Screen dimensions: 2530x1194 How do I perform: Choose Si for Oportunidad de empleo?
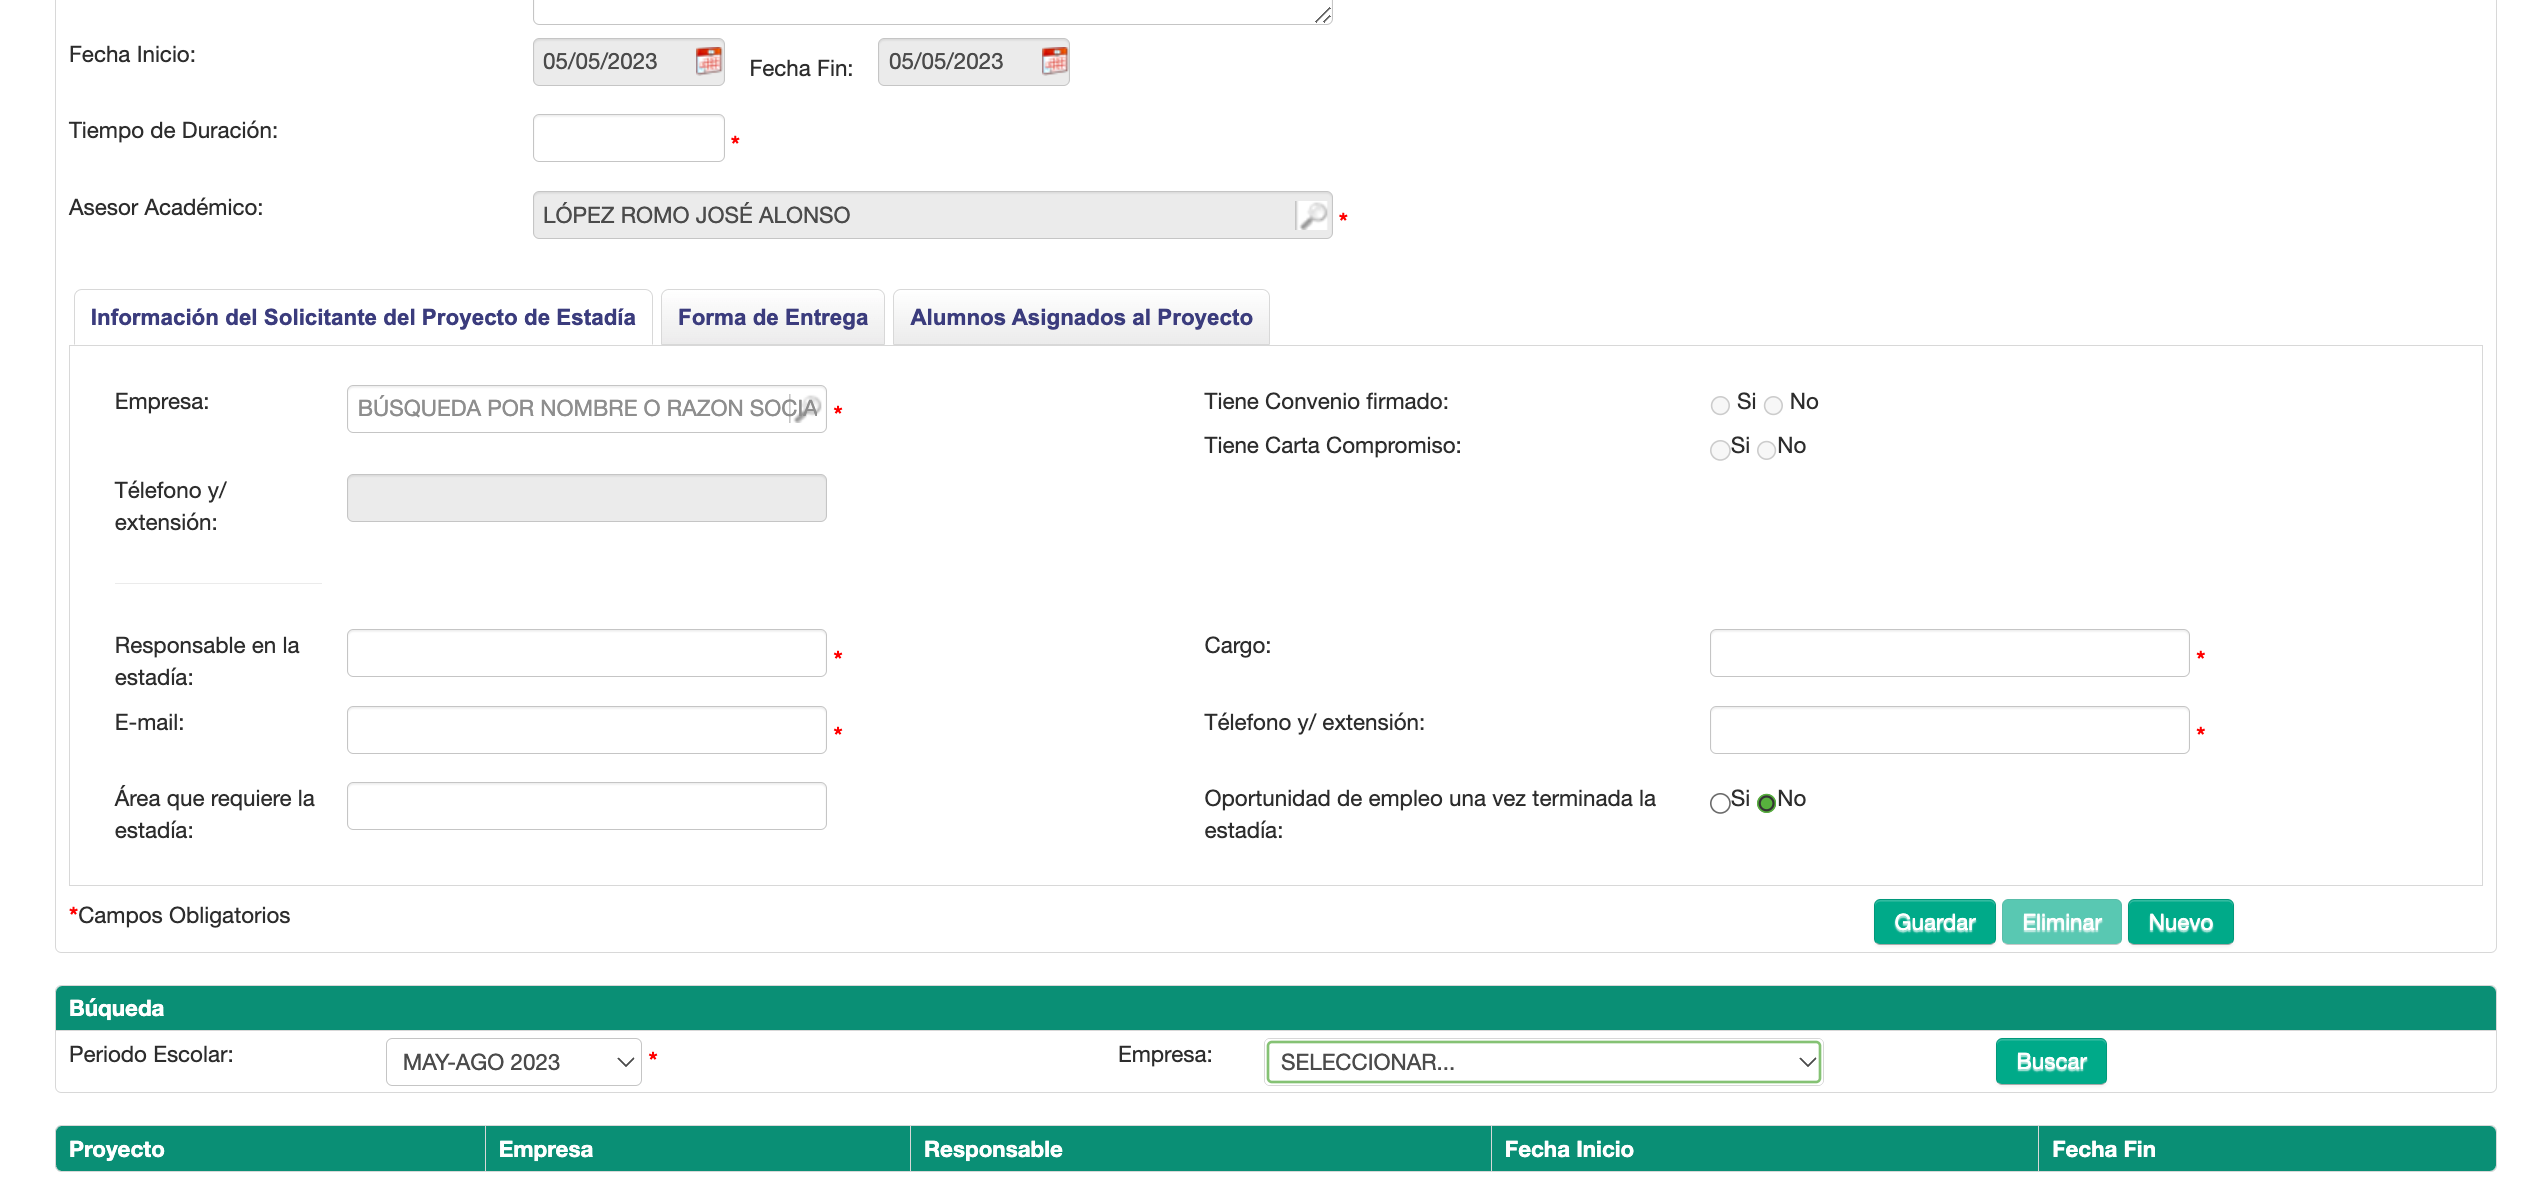(x=1719, y=803)
